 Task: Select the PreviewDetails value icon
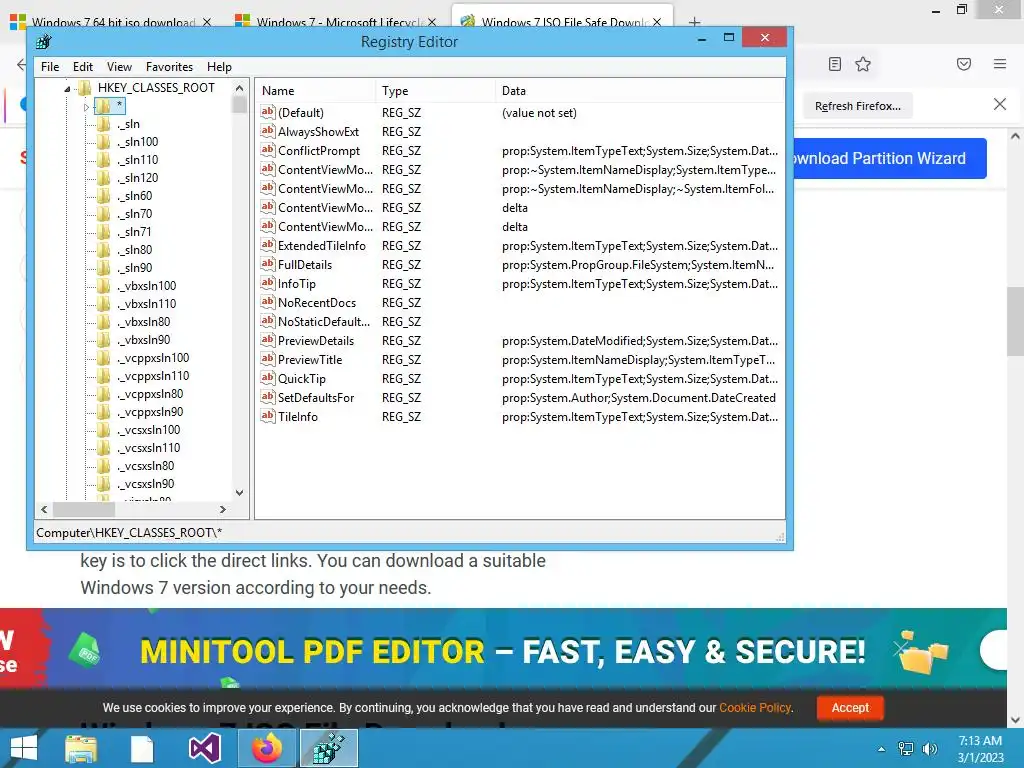click(267, 340)
